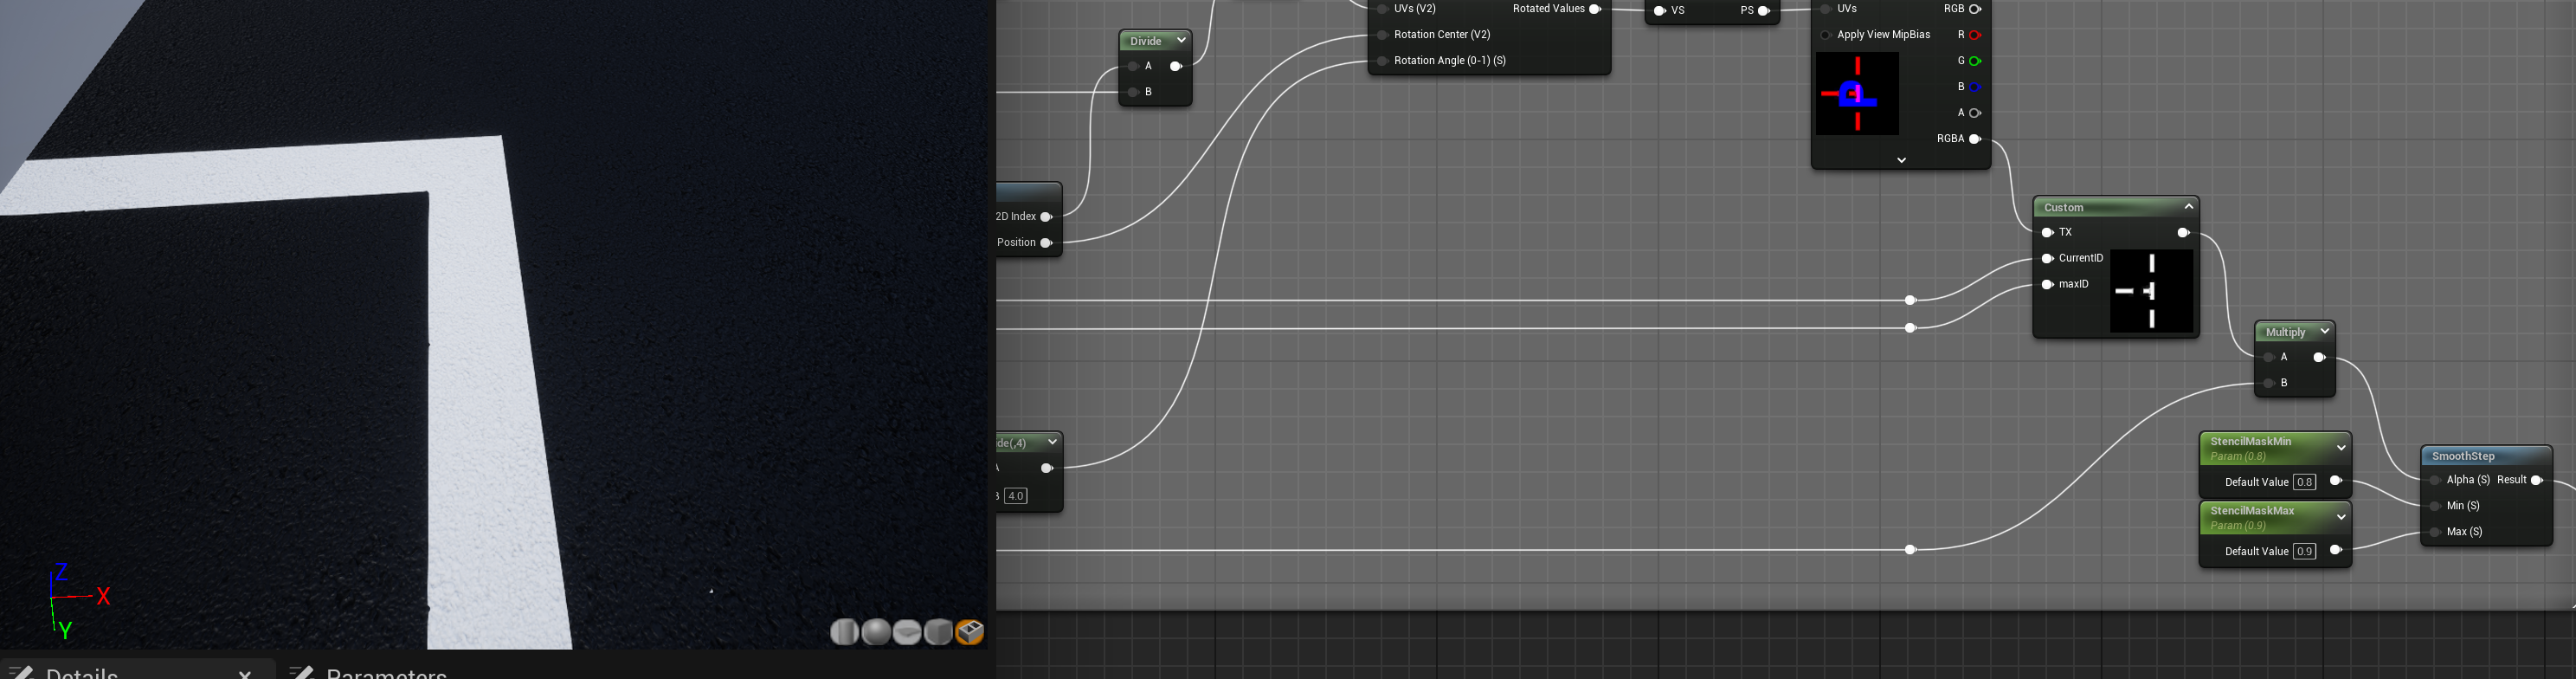Select the reroute node feeding CurrentID
The width and height of the screenshot is (2576, 679).
point(1910,300)
